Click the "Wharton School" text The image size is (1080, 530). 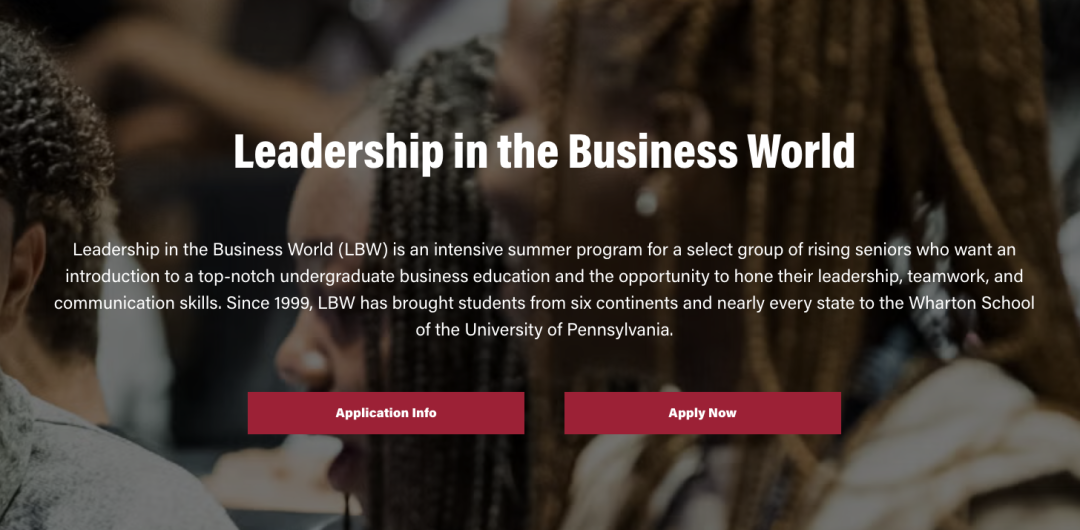click(972, 303)
